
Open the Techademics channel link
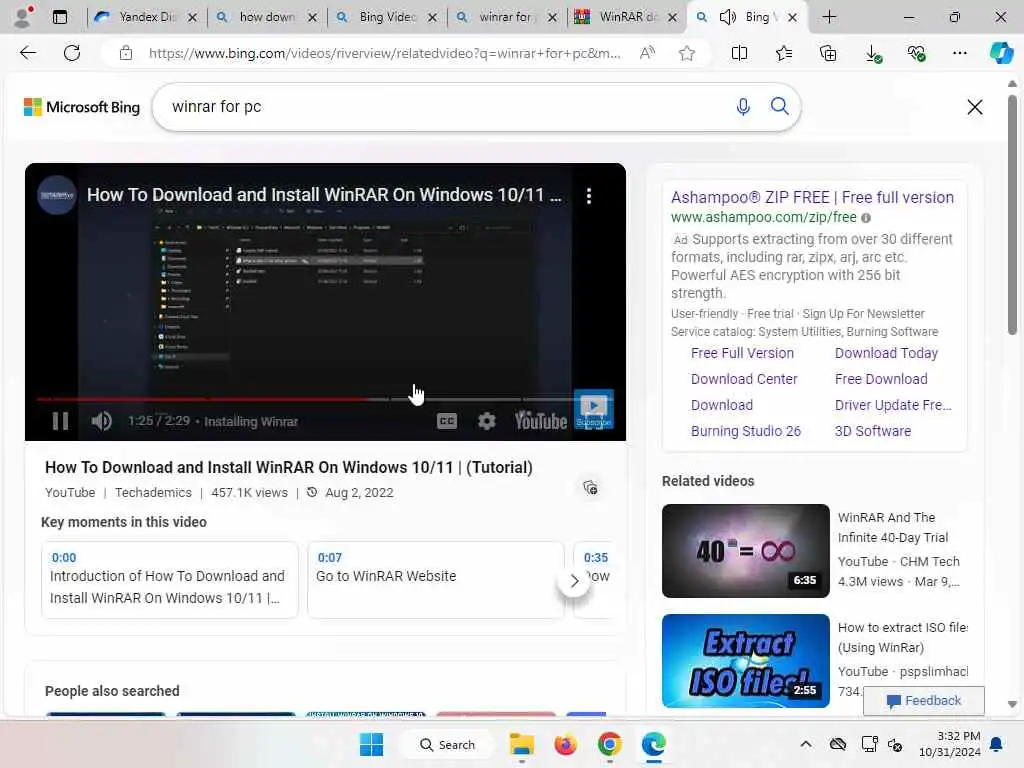click(153, 492)
